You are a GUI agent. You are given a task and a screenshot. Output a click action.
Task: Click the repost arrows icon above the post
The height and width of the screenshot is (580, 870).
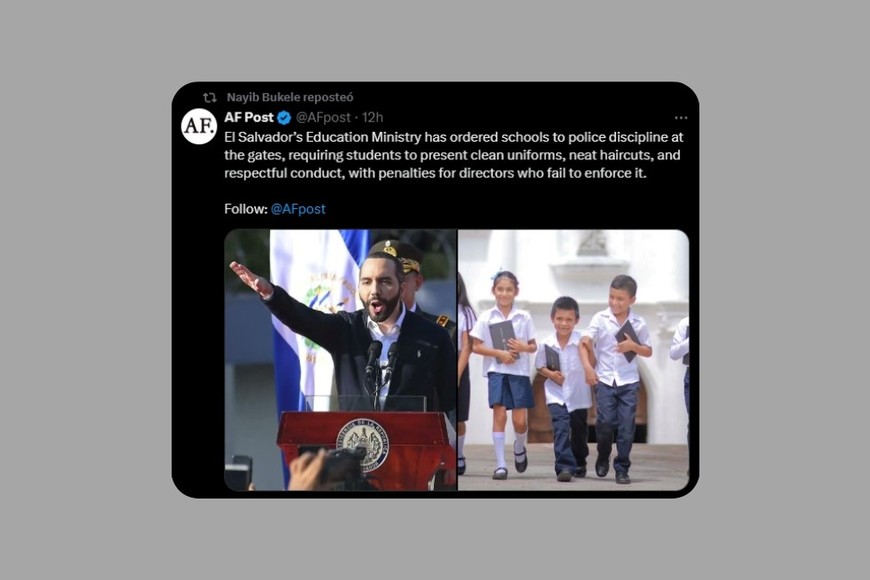coord(210,98)
